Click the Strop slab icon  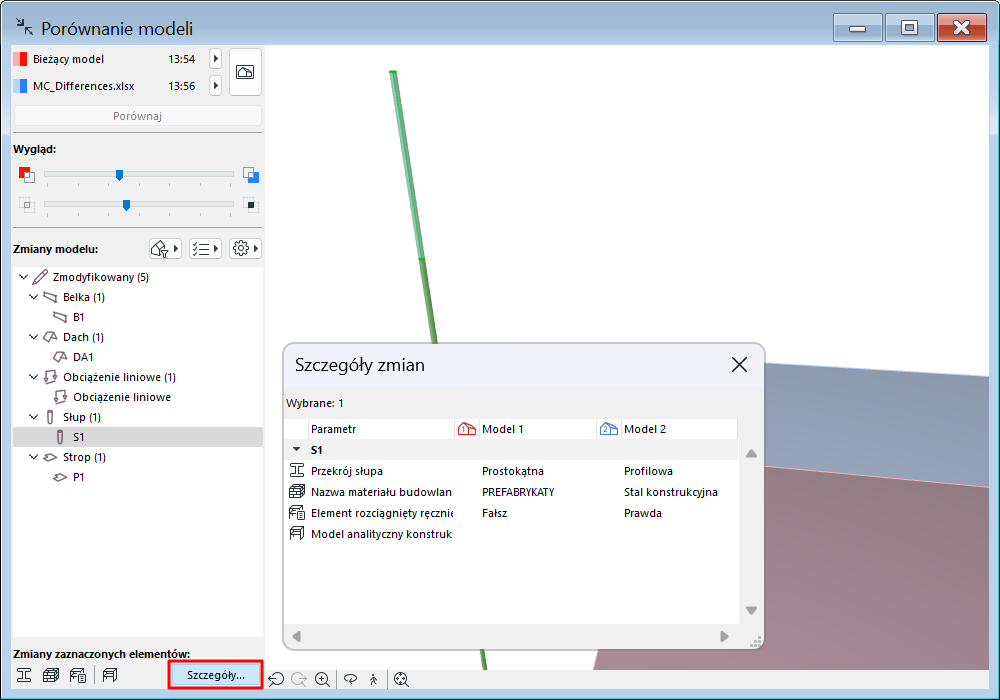point(50,457)
